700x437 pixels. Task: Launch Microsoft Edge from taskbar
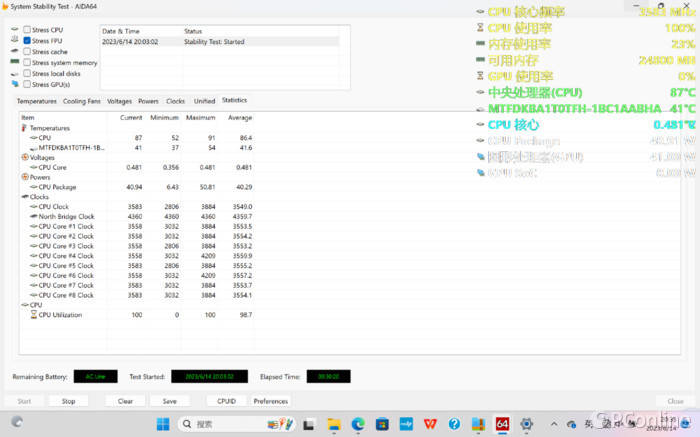pyautogui.click(x=358, y=424)
